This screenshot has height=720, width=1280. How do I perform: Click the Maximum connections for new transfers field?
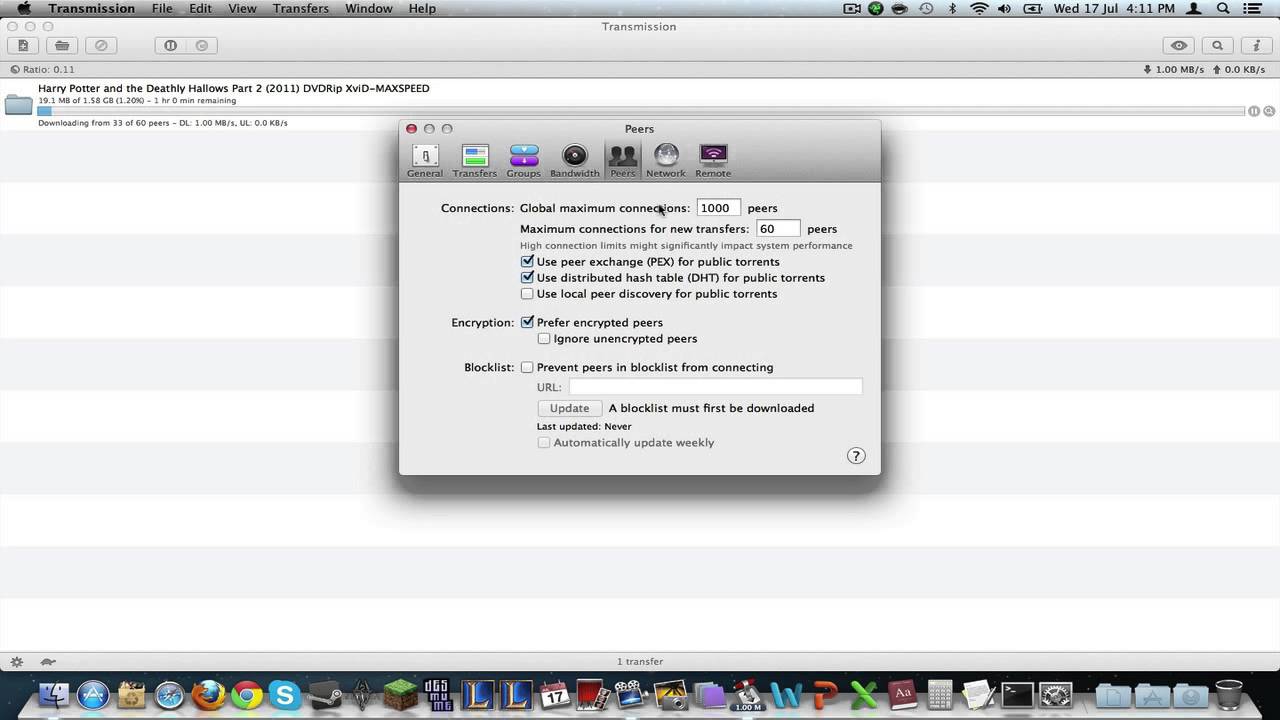778,229
